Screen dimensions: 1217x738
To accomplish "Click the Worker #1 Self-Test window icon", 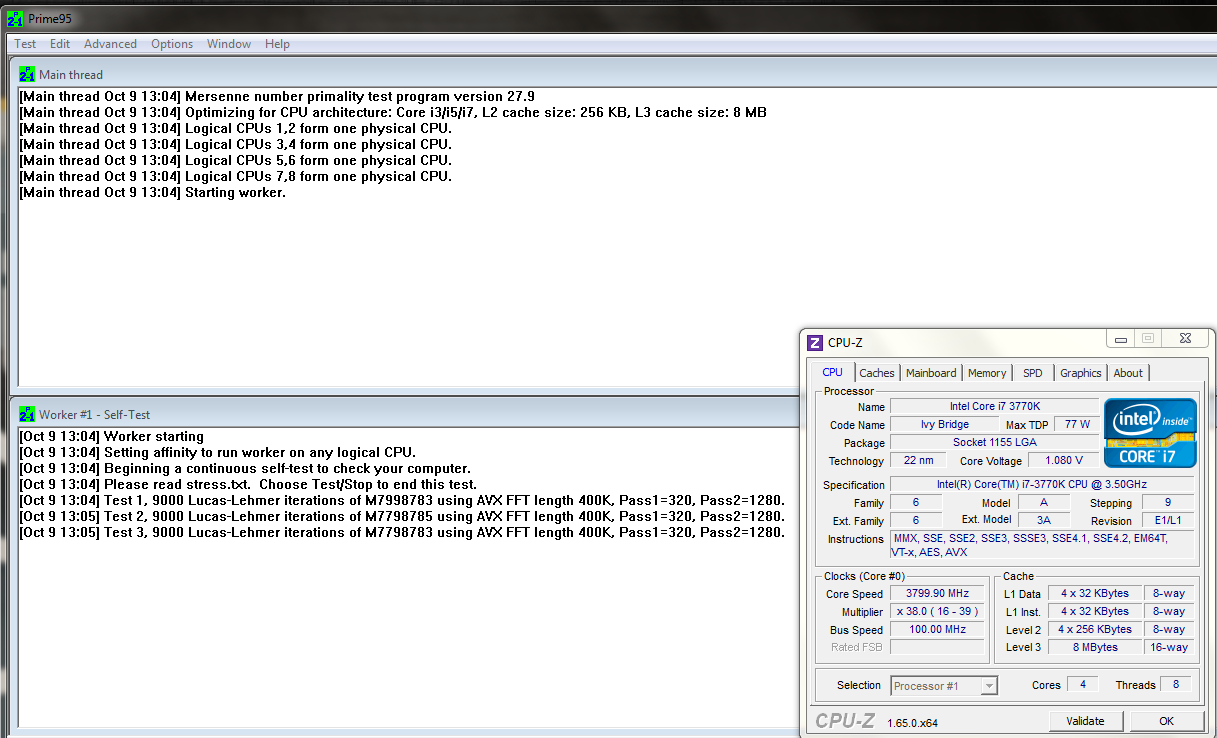I will [27, 414].
